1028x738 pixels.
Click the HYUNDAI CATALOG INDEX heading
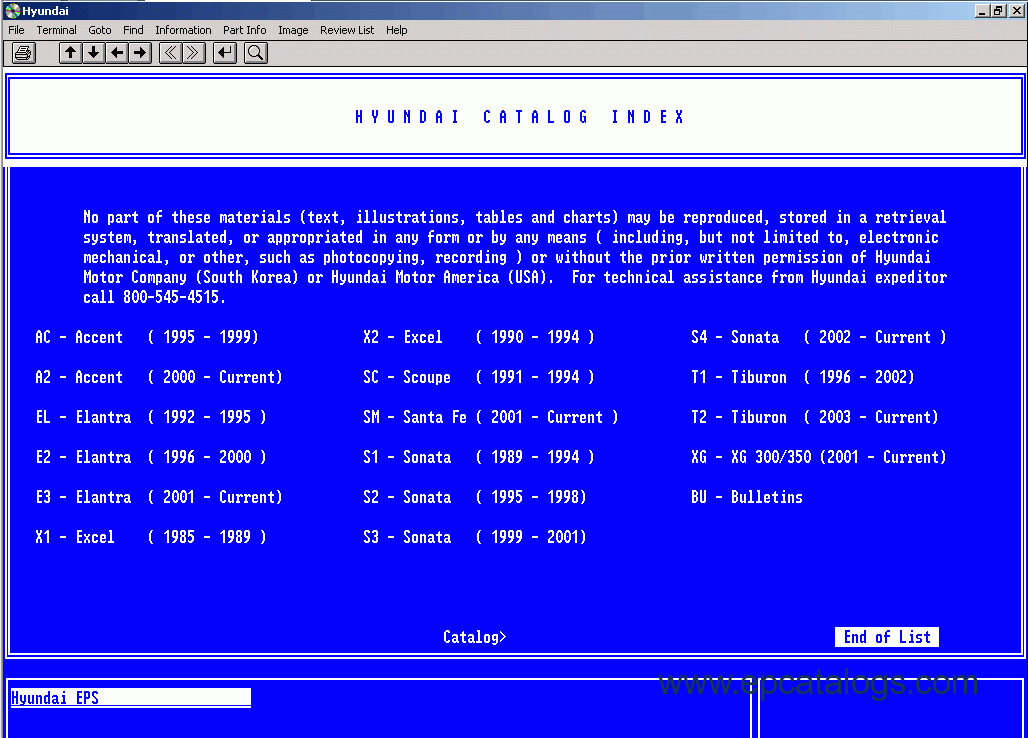click(520, 117)
